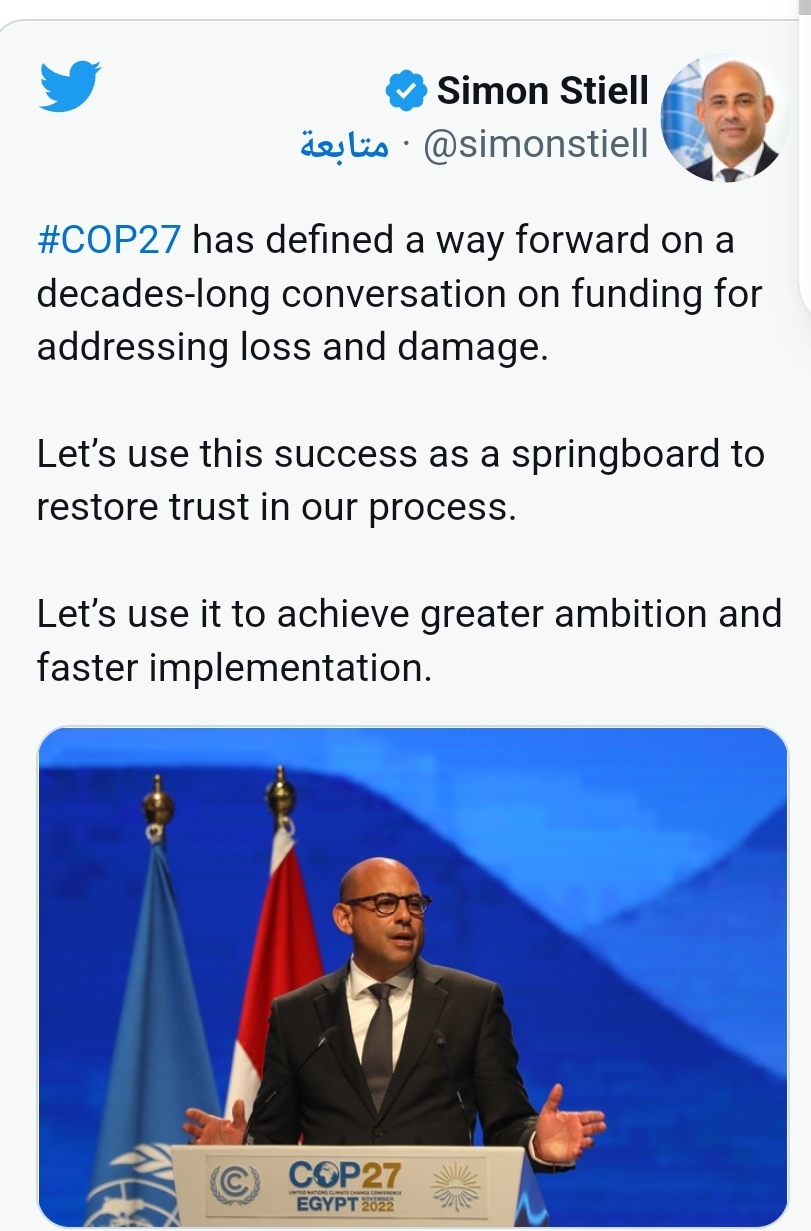Screen dimensions: 811x1231
Task: Open the attached COP27 speech photo
Action: [412, 975]
